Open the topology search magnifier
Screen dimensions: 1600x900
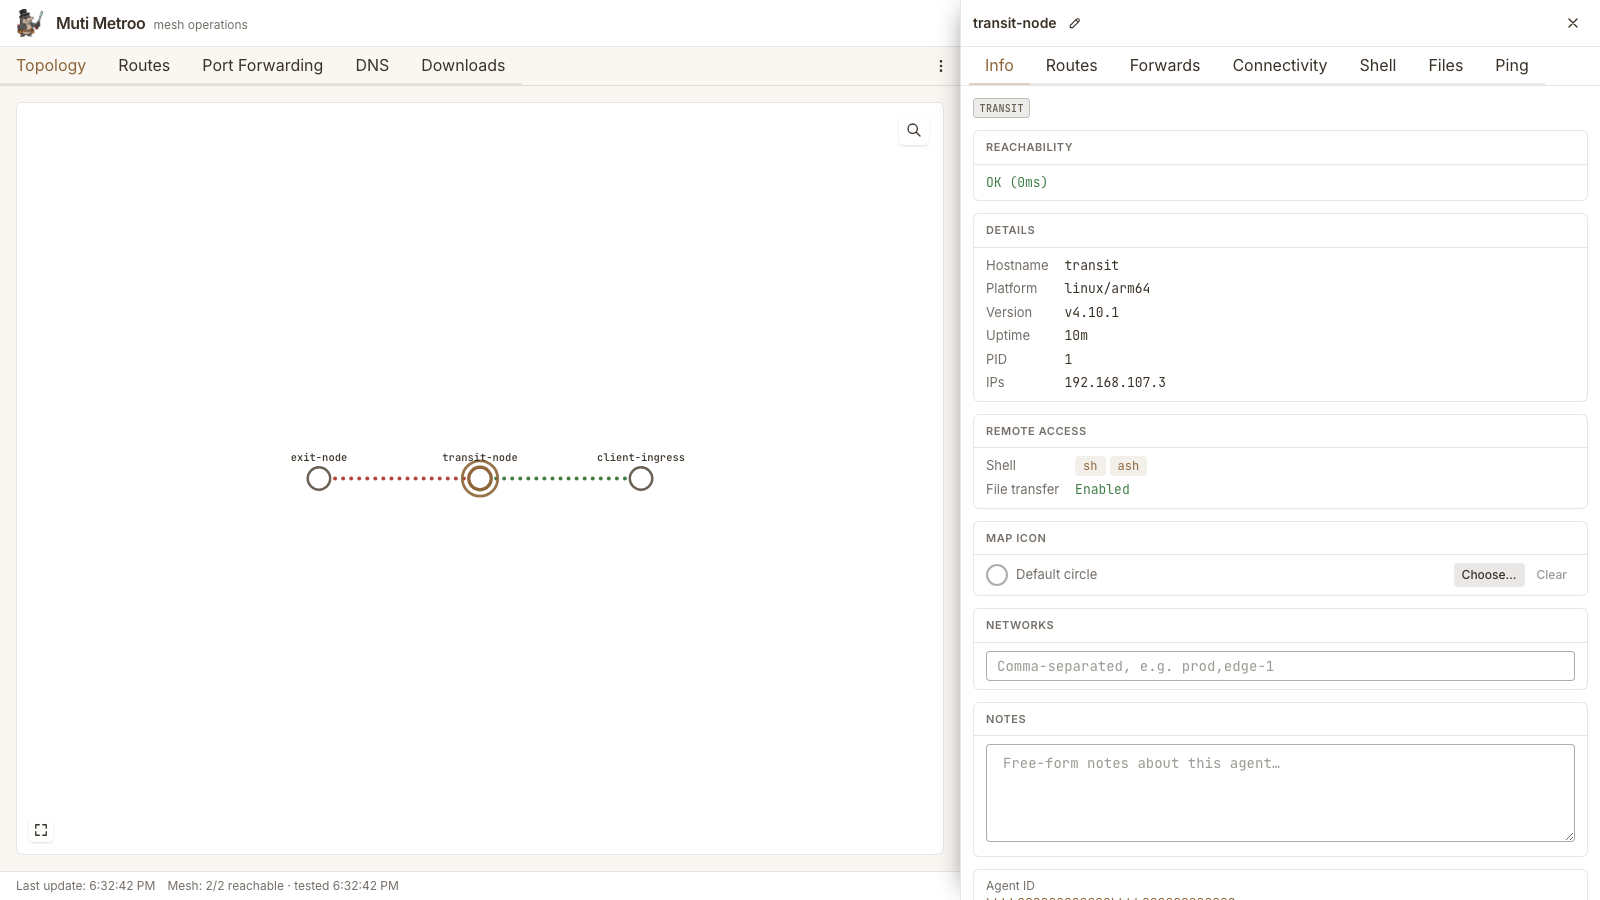click(914, 130)
